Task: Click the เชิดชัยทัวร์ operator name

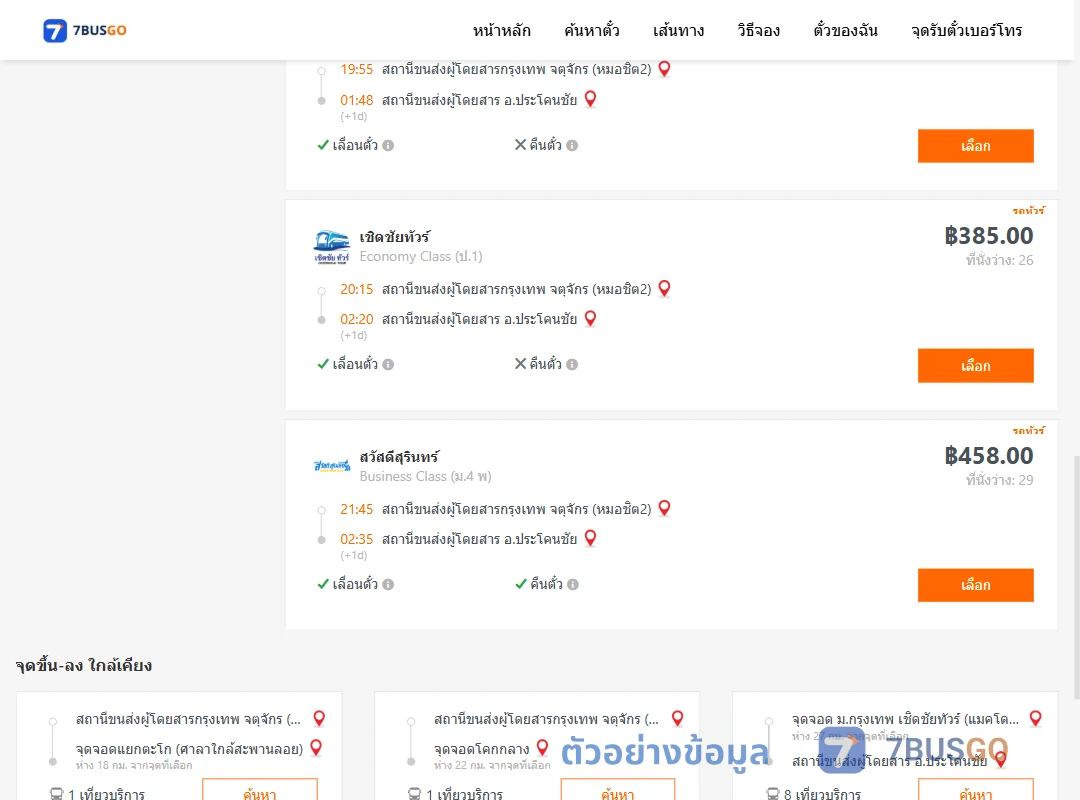Action: pyautogui.click(x=395, y=237)
